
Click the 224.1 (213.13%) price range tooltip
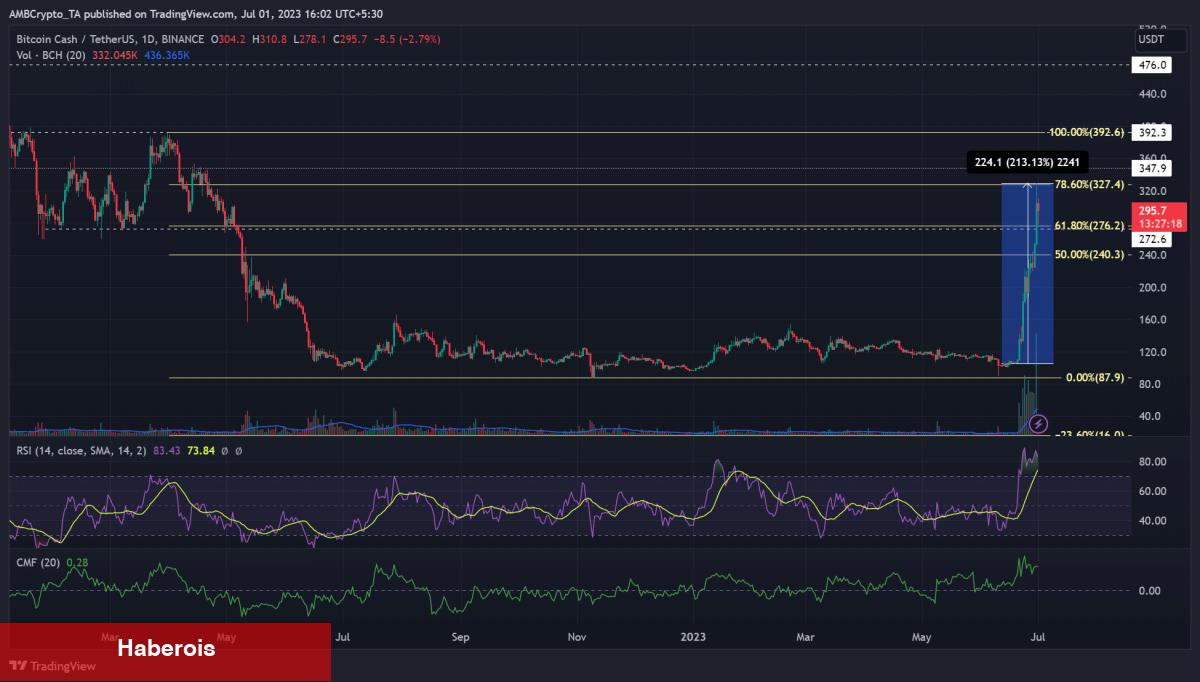point(1027,161)
